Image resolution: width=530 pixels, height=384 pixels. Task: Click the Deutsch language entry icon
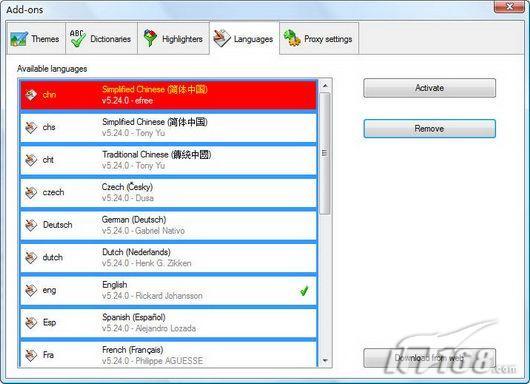(x=31, y=225)
